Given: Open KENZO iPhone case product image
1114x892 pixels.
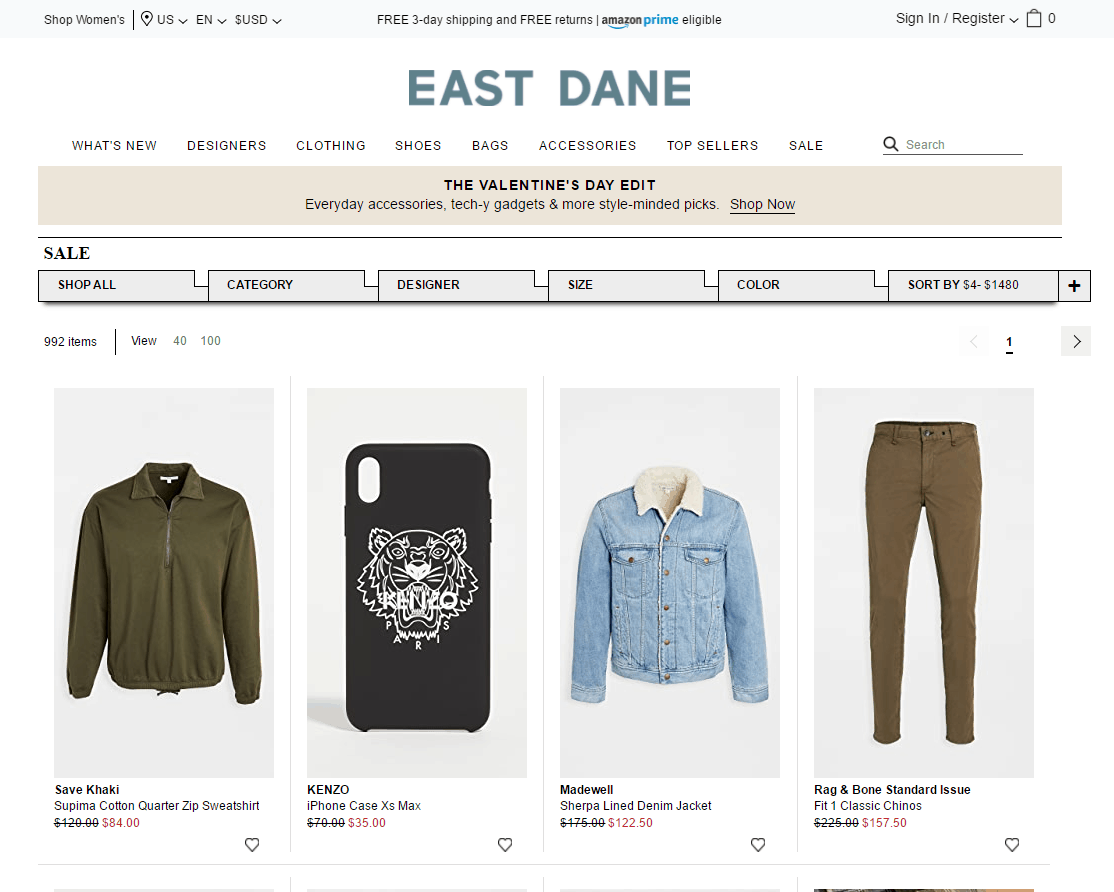Looking at the screenshot, I should pyautogui.click(x=417, y=582).
